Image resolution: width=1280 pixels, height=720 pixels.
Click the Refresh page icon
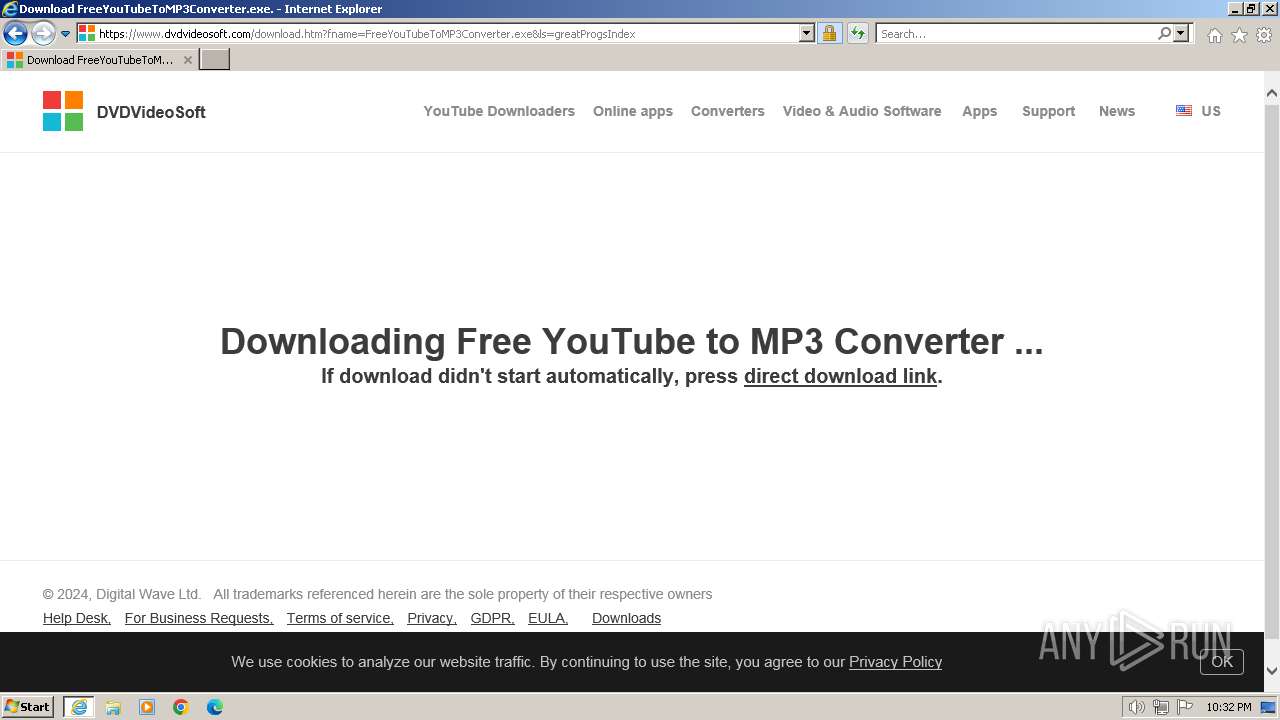pyautogui.click(x=858, y=33)
